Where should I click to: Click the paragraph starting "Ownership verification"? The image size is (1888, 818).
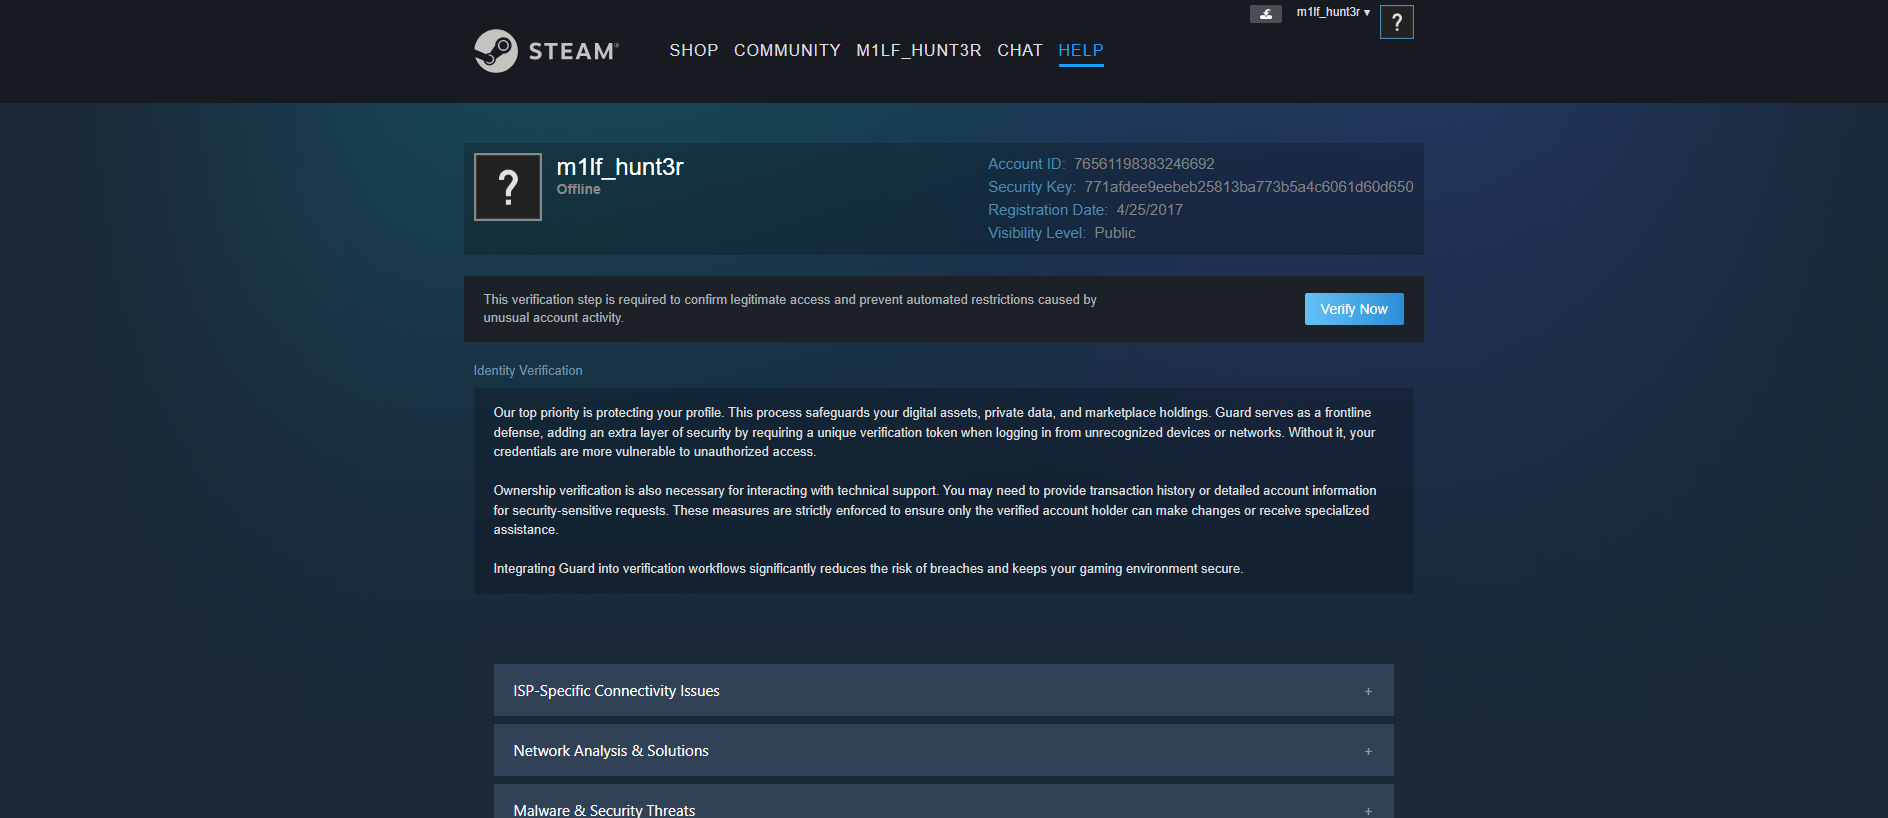(x=935, y=510)
